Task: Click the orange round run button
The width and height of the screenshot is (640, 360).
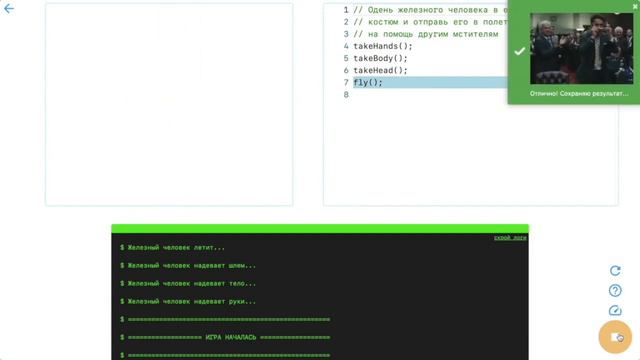Action: pos(615,337)
